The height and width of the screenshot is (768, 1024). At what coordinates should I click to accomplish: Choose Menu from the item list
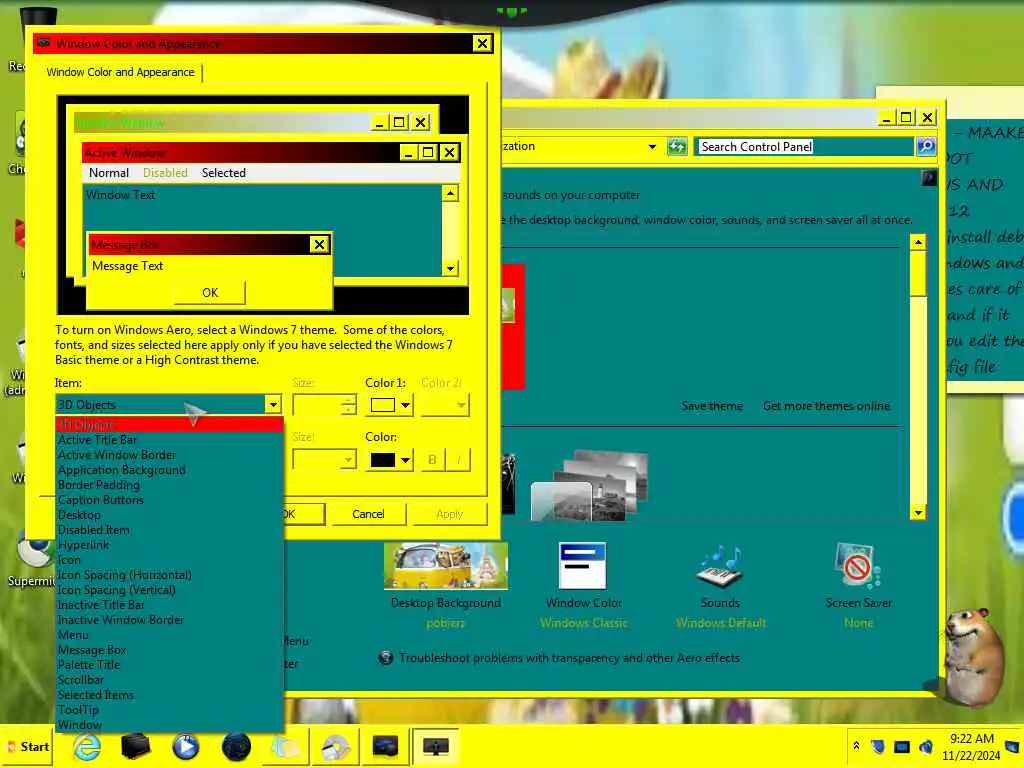[x=170, y=635]
